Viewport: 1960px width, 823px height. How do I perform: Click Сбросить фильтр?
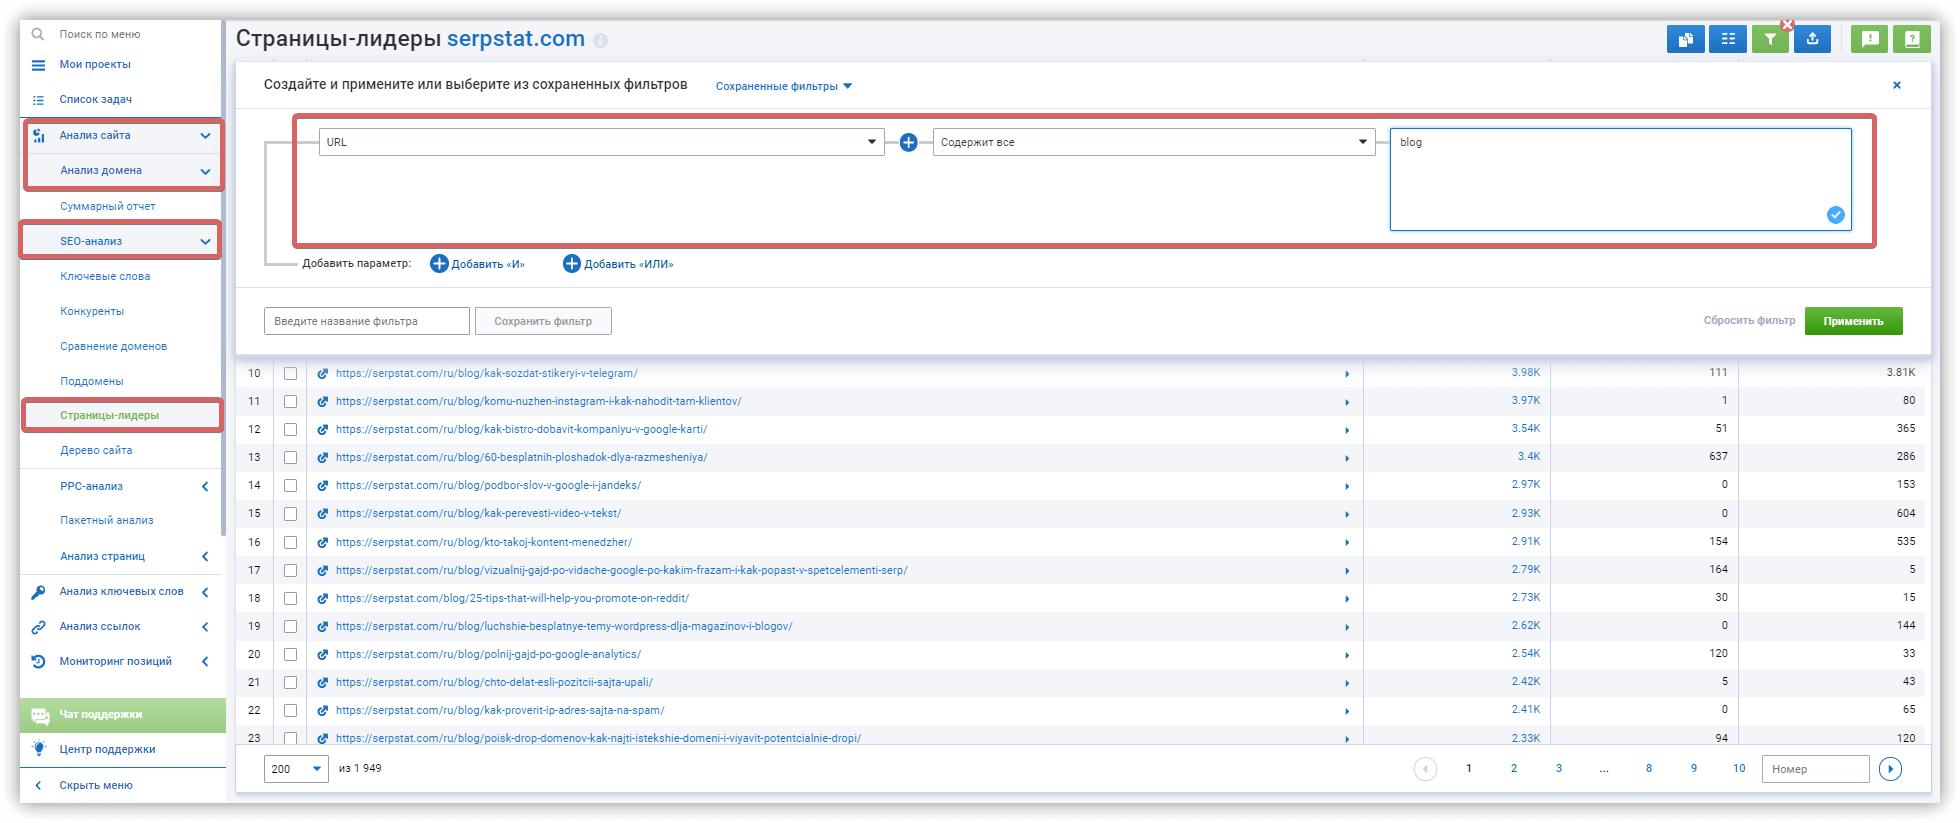(1749, 321)
